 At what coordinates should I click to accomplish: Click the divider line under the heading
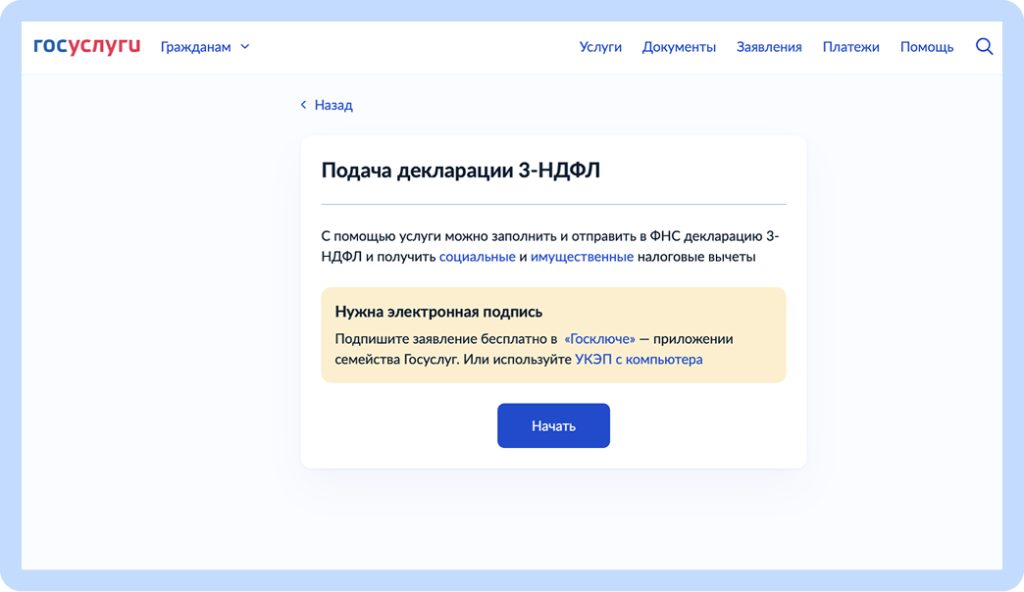point(553,204)
